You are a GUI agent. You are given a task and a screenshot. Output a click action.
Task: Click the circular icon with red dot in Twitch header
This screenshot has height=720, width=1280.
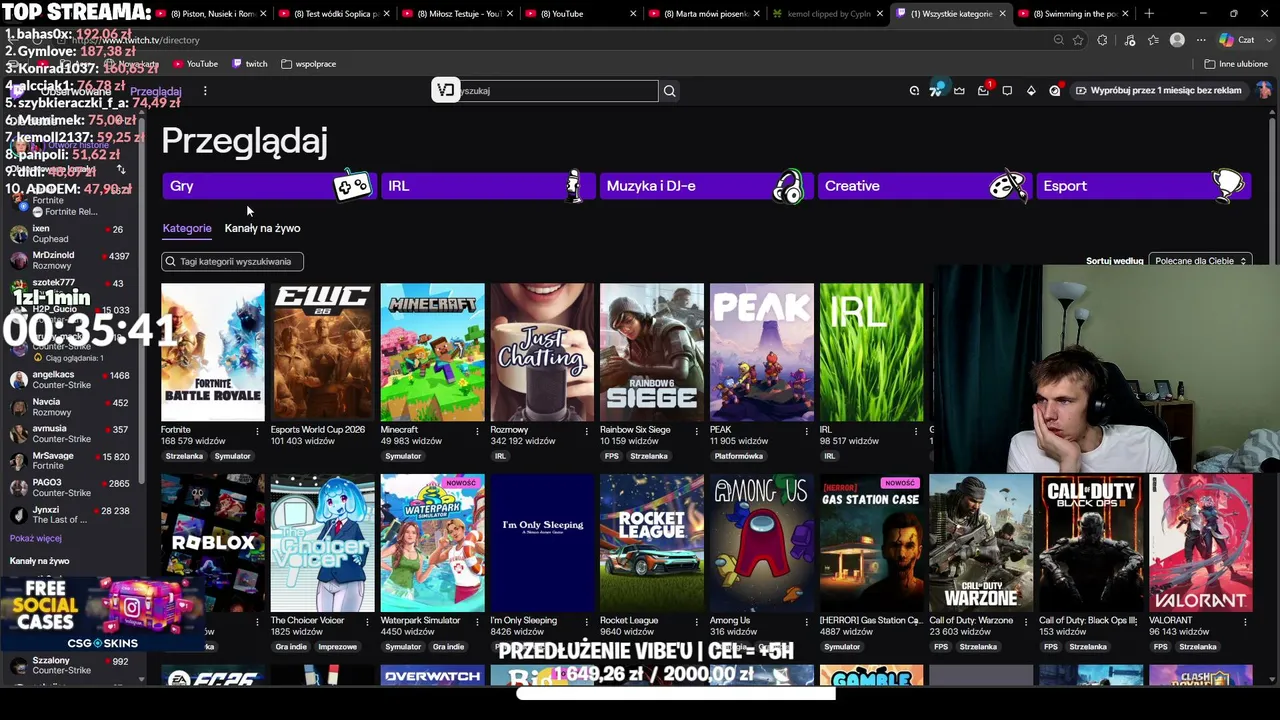tap(1055, 91)
